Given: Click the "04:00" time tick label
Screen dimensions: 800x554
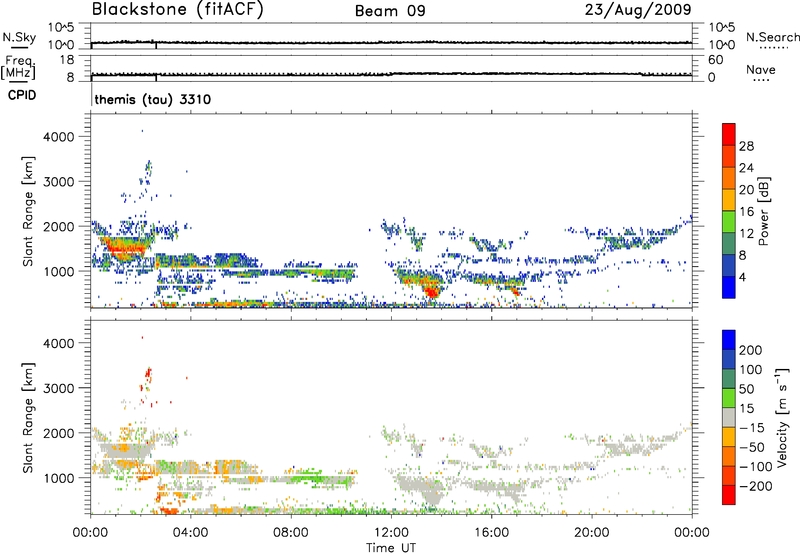Looking at the screenshot, I should coord(191,533).
